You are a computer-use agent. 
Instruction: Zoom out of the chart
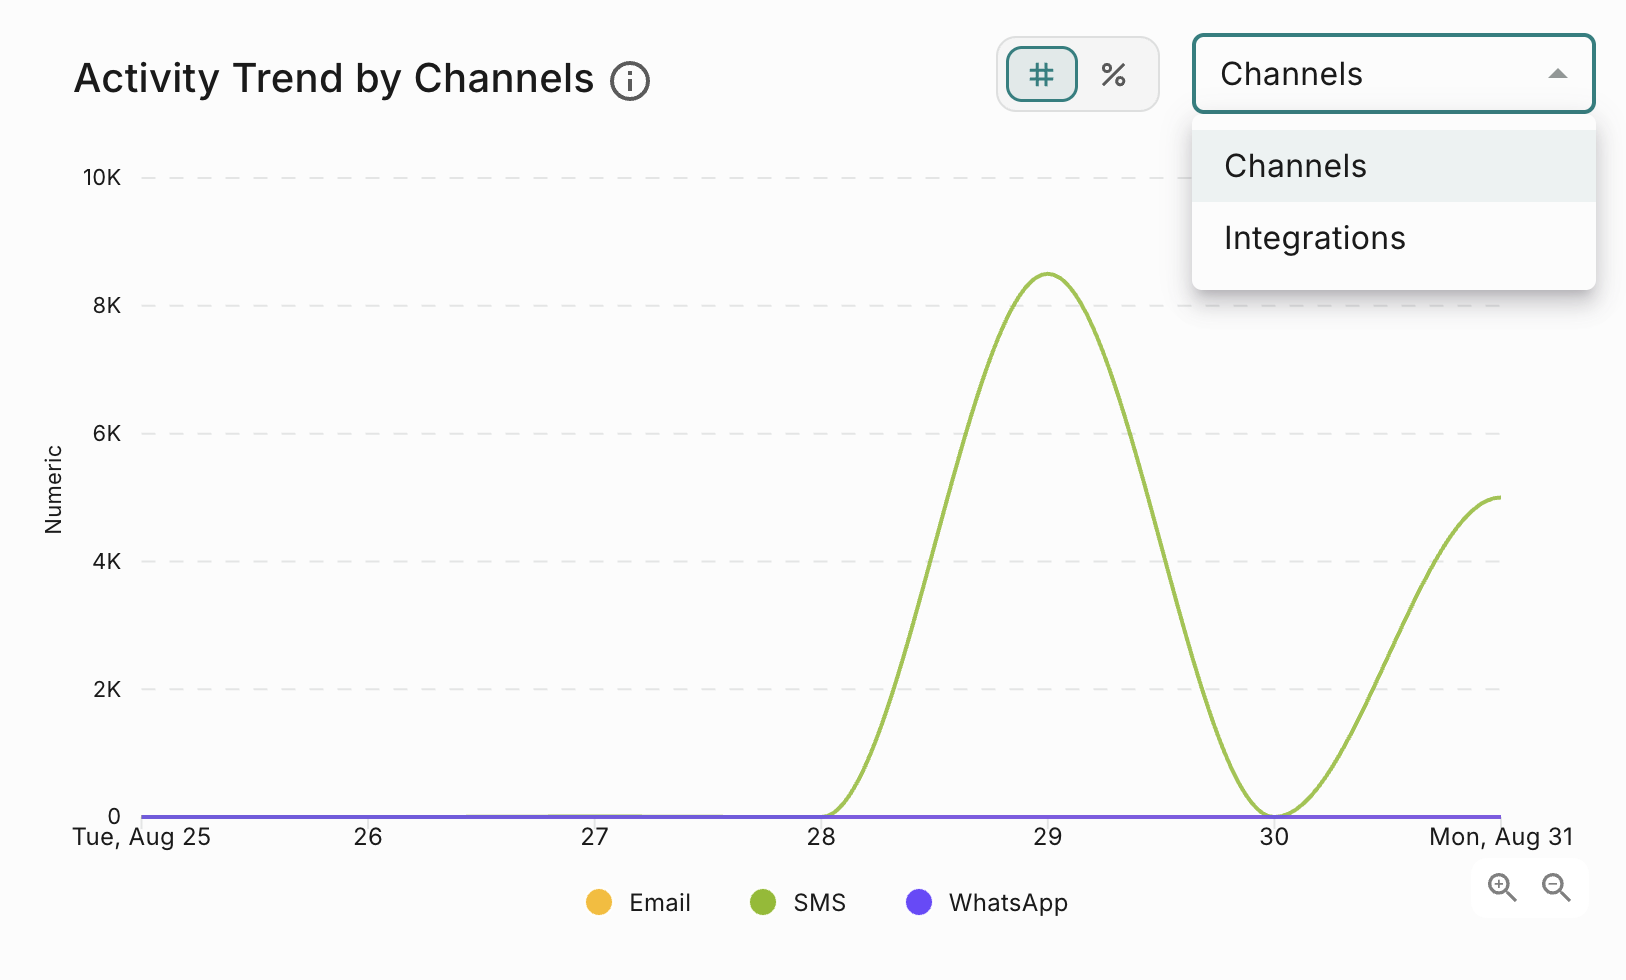(x=1556, y=887)
